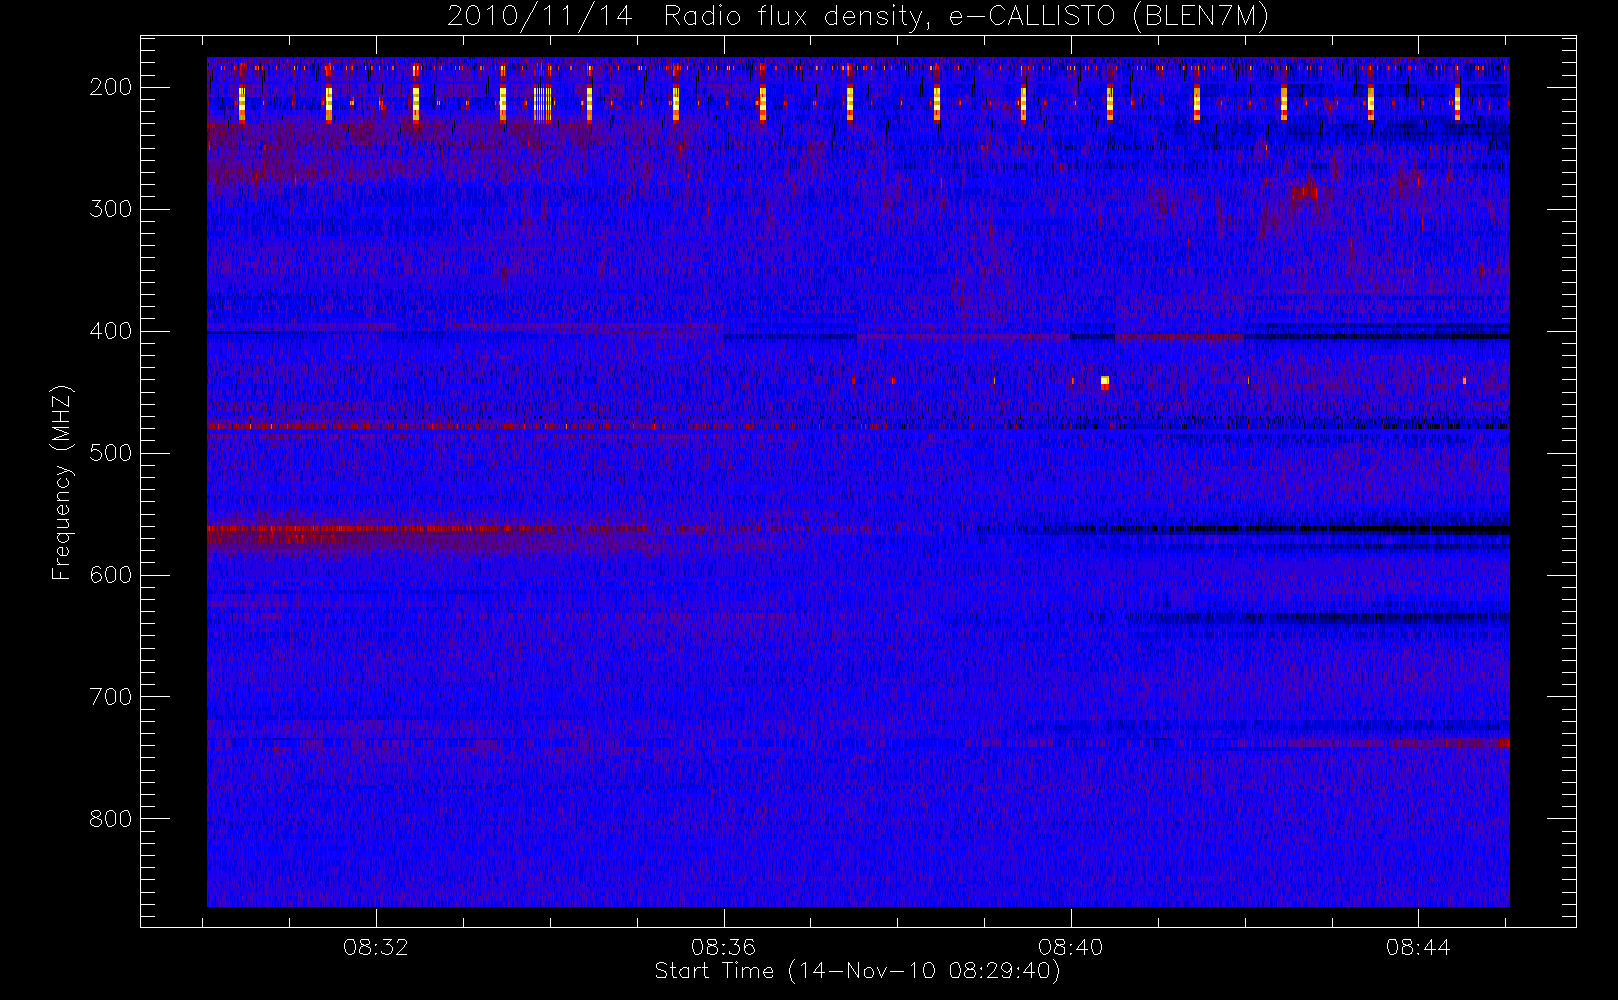Screen dimensions: 1618x1000
Task: Click the 700 frequency tick label
Action: (x=110, y=697)
